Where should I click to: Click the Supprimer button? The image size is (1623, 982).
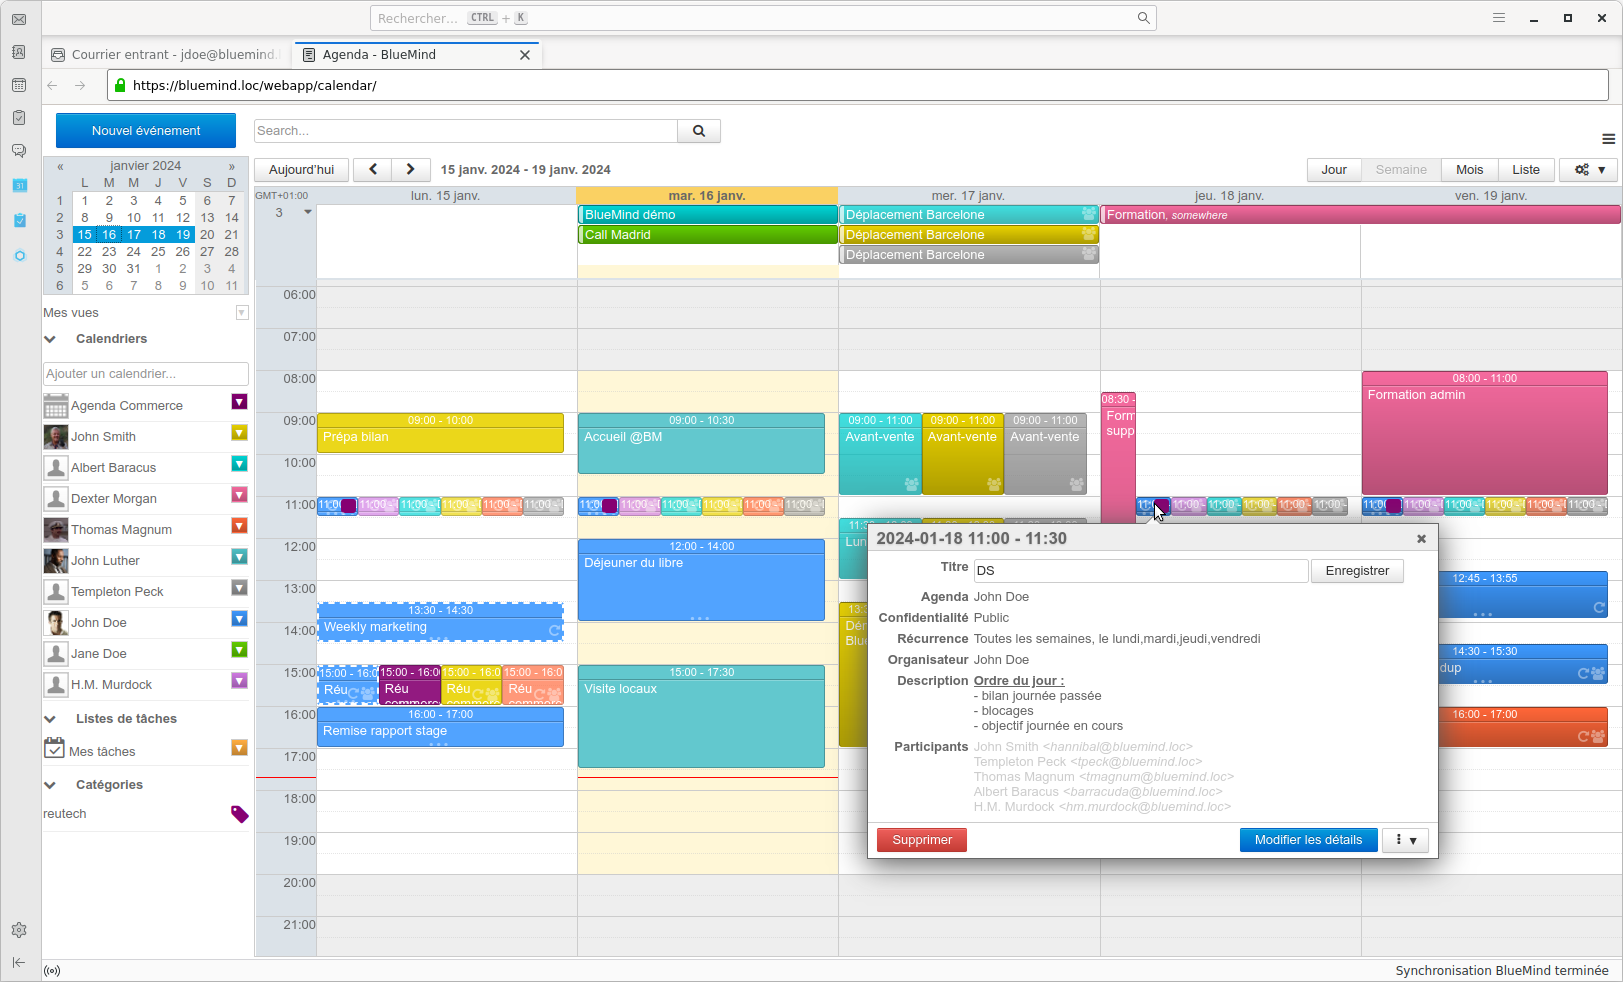tap(921, 840)
